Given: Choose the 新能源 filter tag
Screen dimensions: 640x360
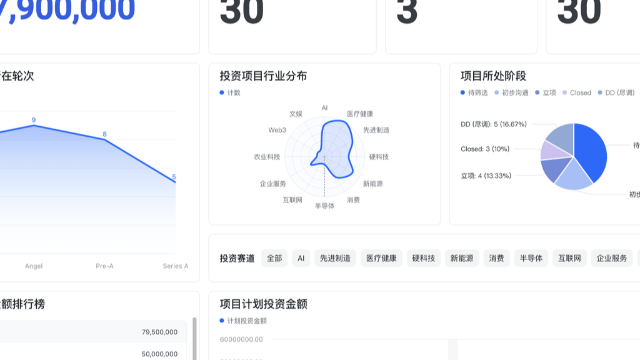Looking at the screenshot, I should point(462,258).
